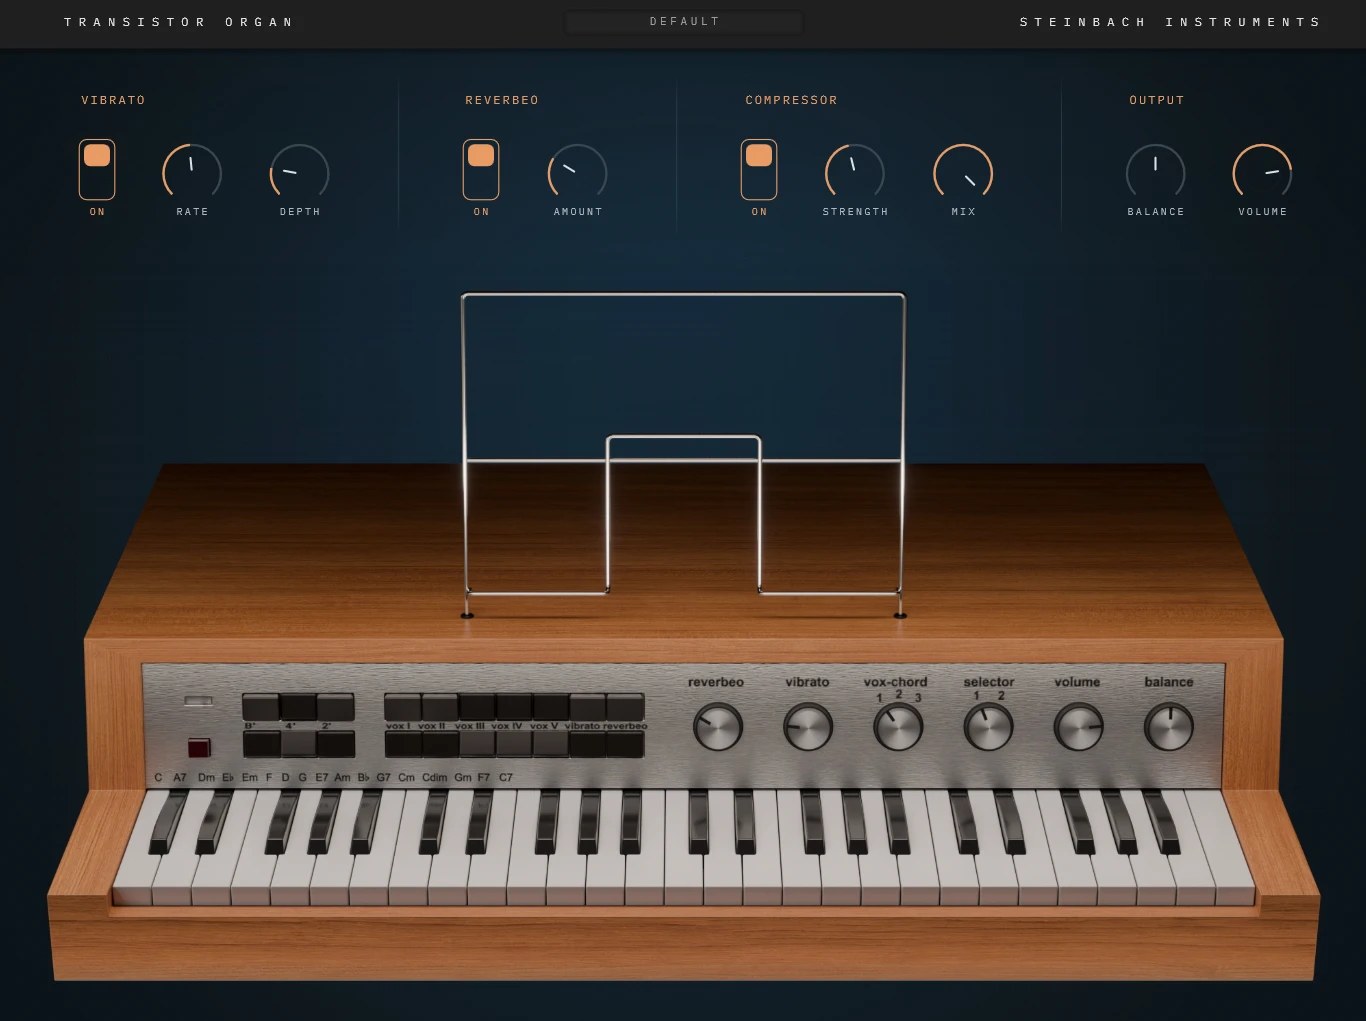
Task: Click the Cdim chord label
Action: (x=434, y=777)
